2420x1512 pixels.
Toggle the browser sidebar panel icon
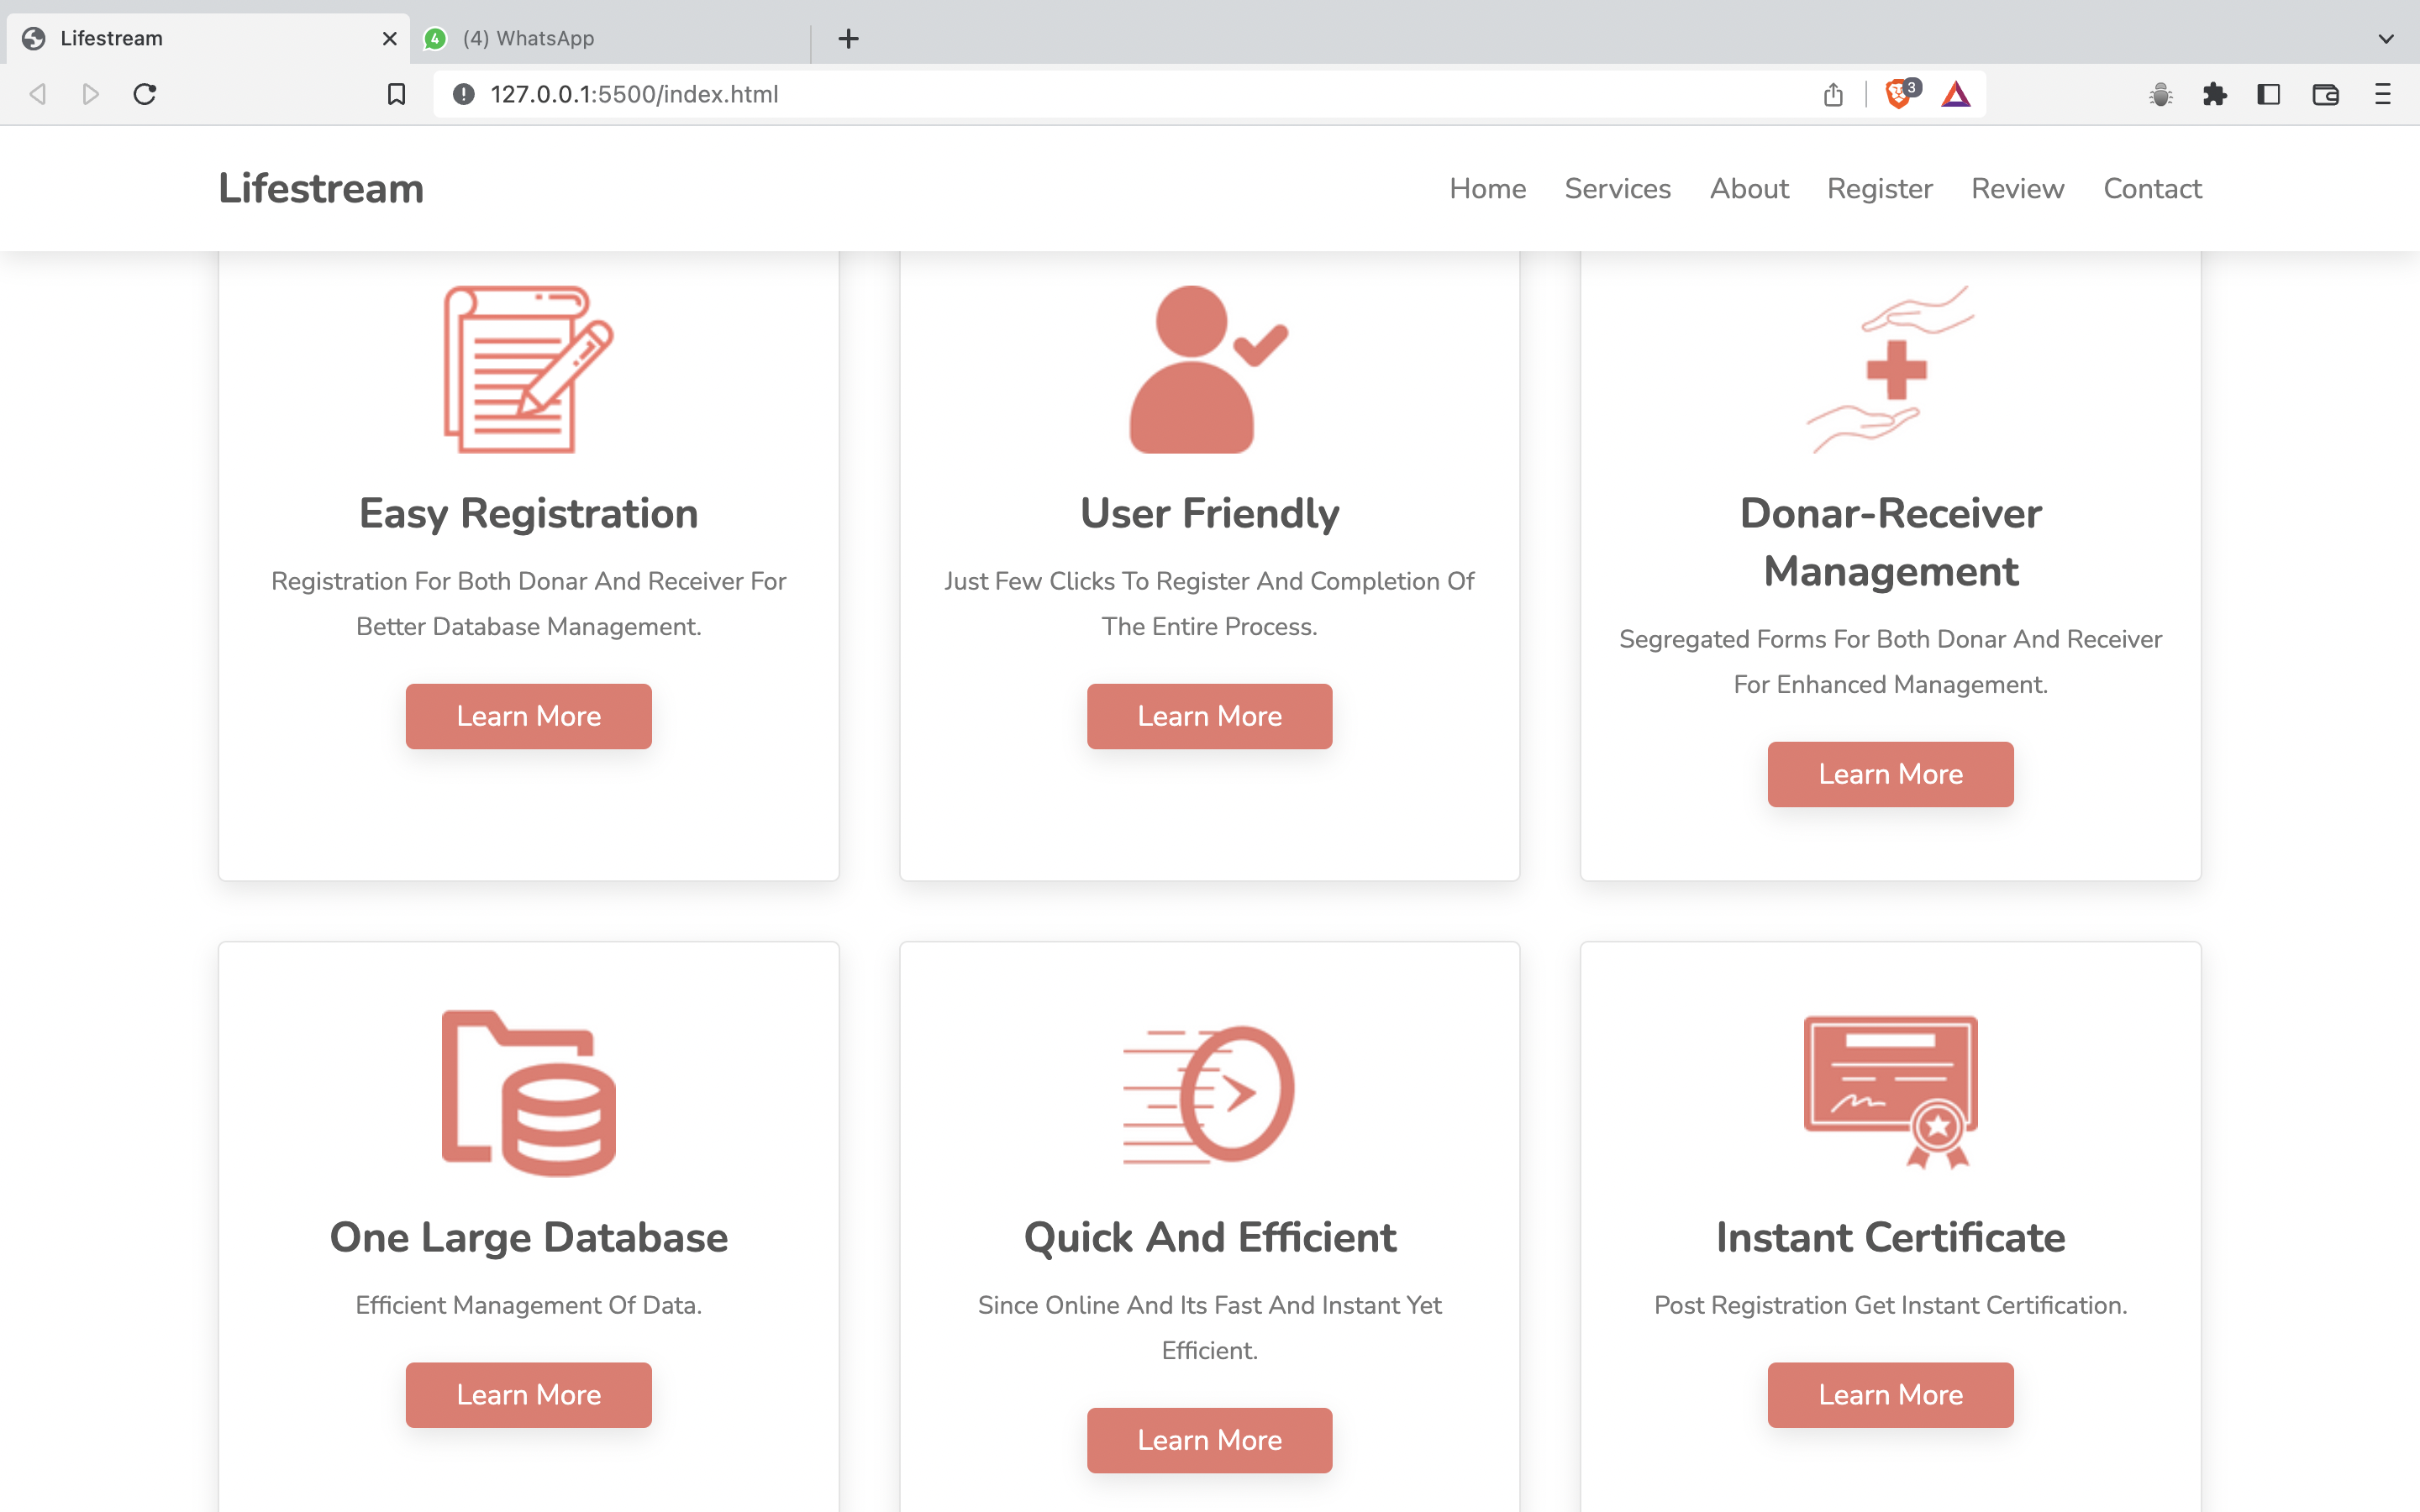pyautogui.click(x=2268, y=94)
